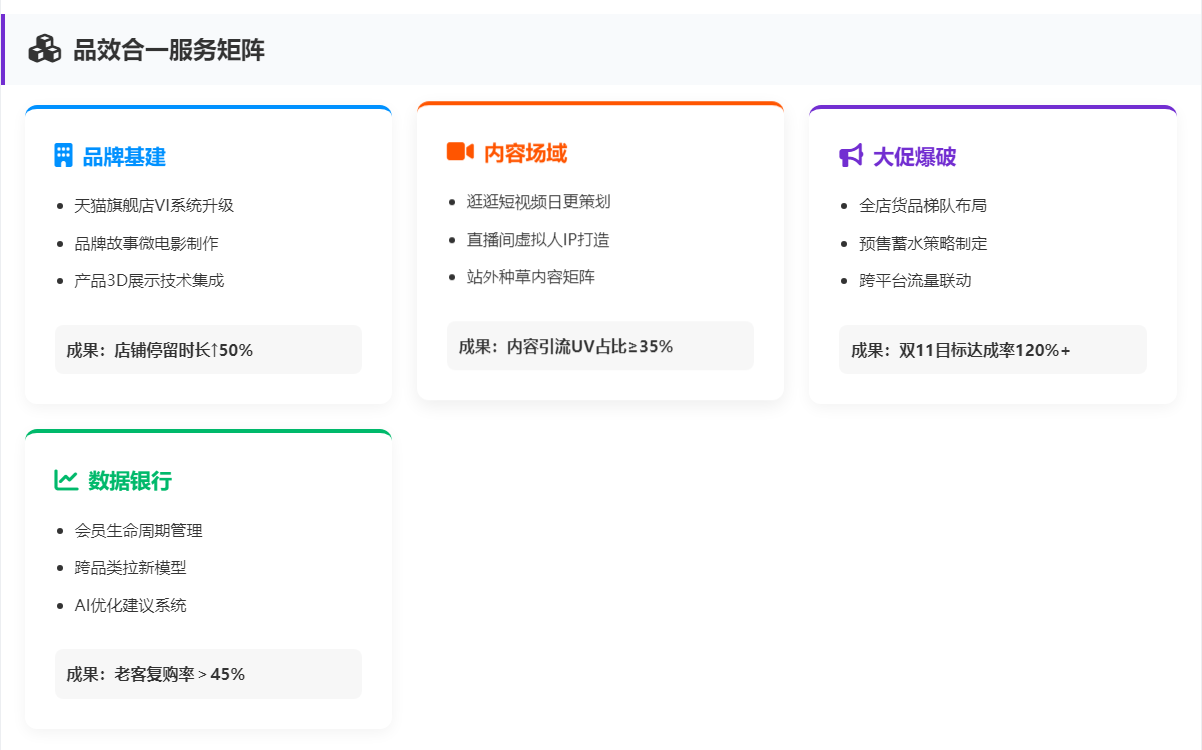1202x750 pixels.
Task: Open the 内容场域 card title
Action: (x=525, y=153)
